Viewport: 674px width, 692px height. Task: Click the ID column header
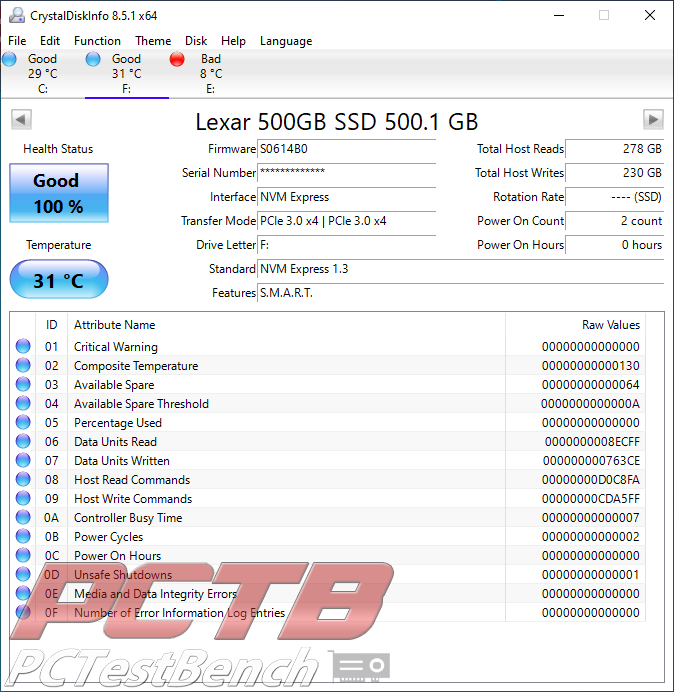tap(51, 325)
